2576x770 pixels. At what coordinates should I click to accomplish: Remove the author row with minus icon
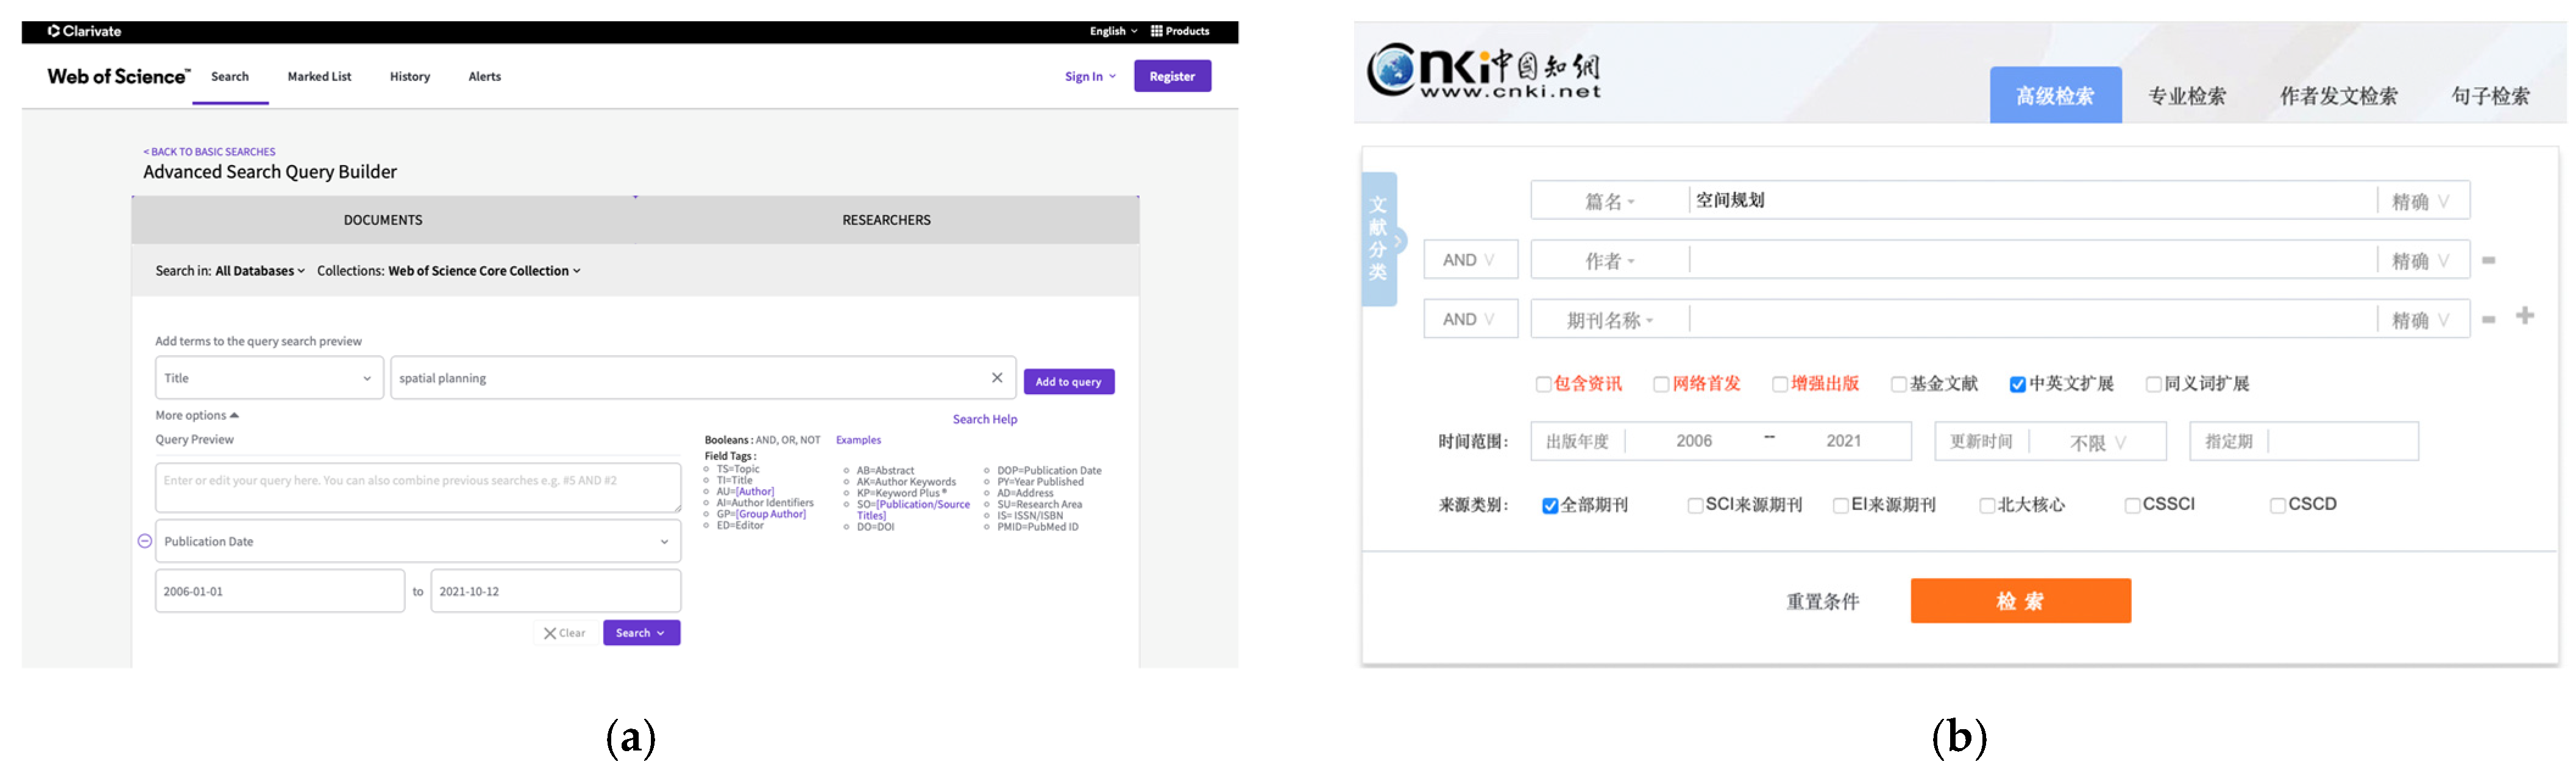(2488, 260)
